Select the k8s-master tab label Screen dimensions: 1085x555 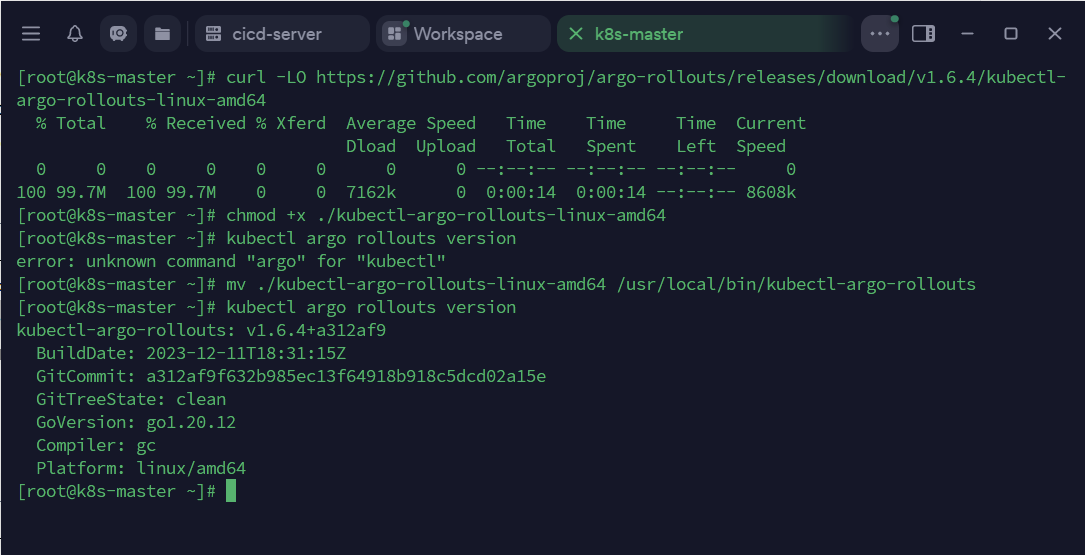(x=639, y=34)
